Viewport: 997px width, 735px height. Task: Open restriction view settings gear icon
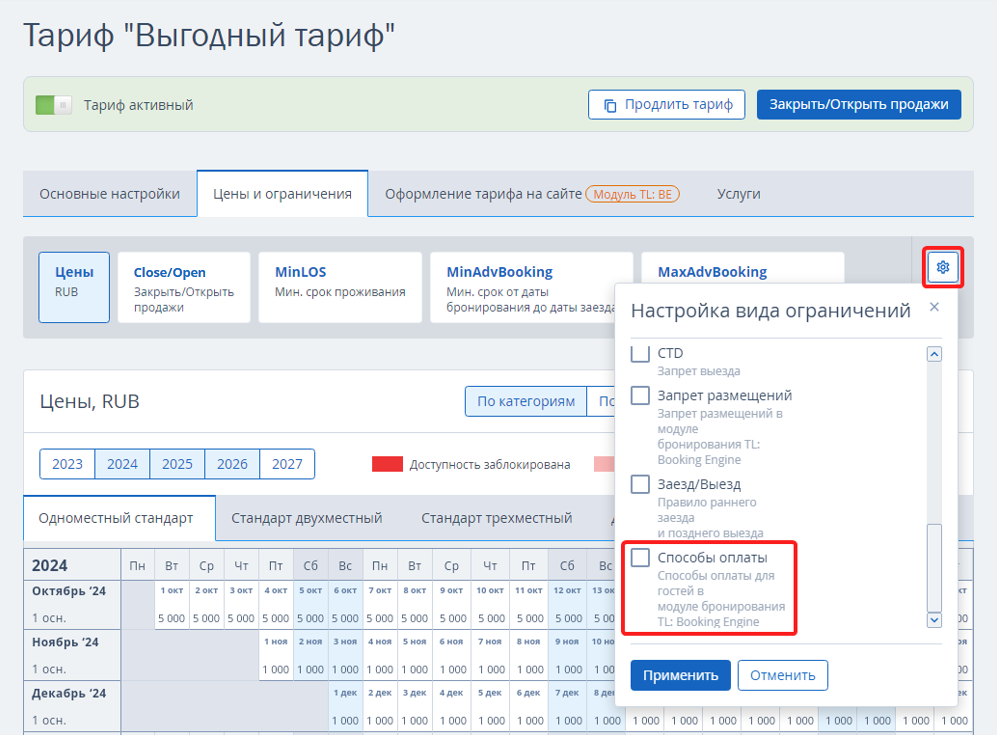[x=942, y=268]
